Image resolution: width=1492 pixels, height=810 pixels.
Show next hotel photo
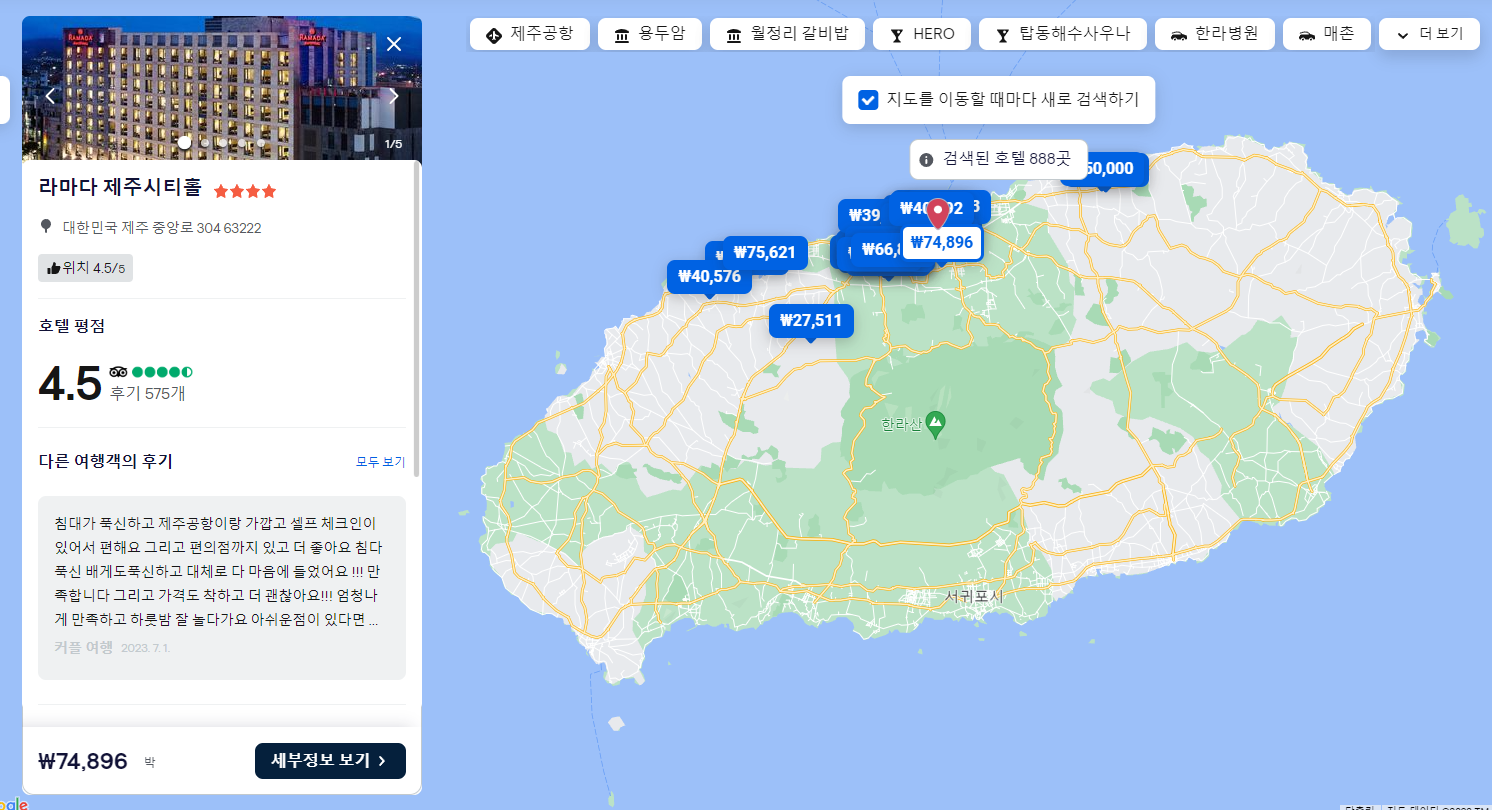point(394,97)
